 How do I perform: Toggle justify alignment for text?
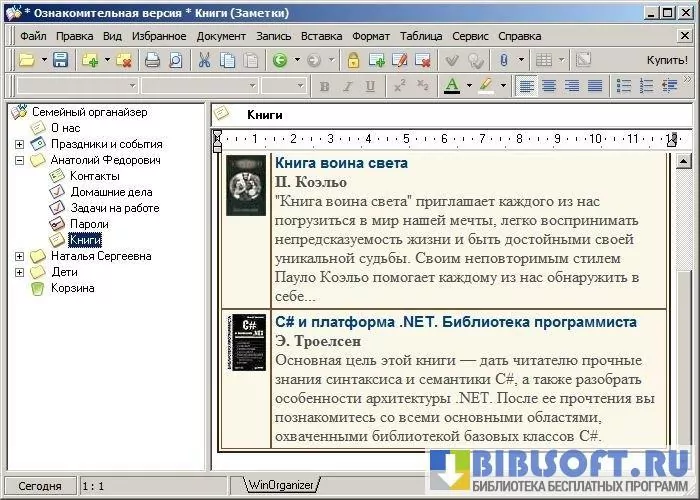tap(595, 86)
